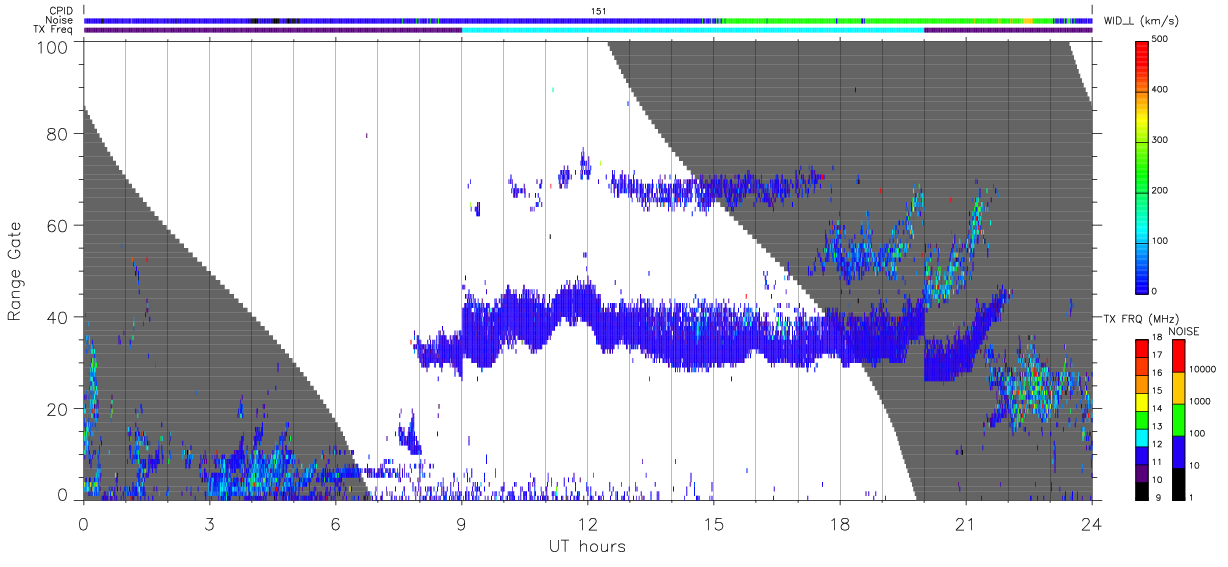Viewport: 1228px width, 567px height.
Task: Click the CPID value 151
Action: [598, 11]
